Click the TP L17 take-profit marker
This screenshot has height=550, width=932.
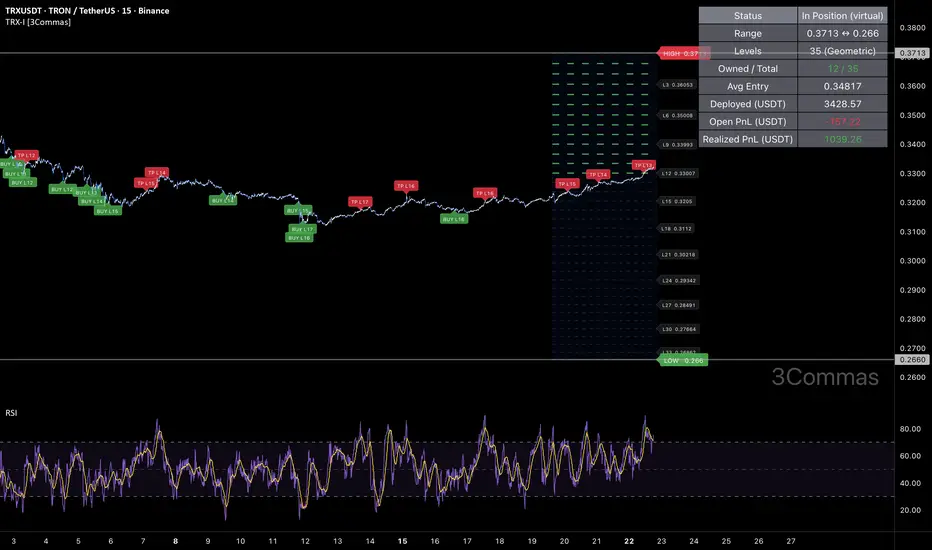pos(360,202)
